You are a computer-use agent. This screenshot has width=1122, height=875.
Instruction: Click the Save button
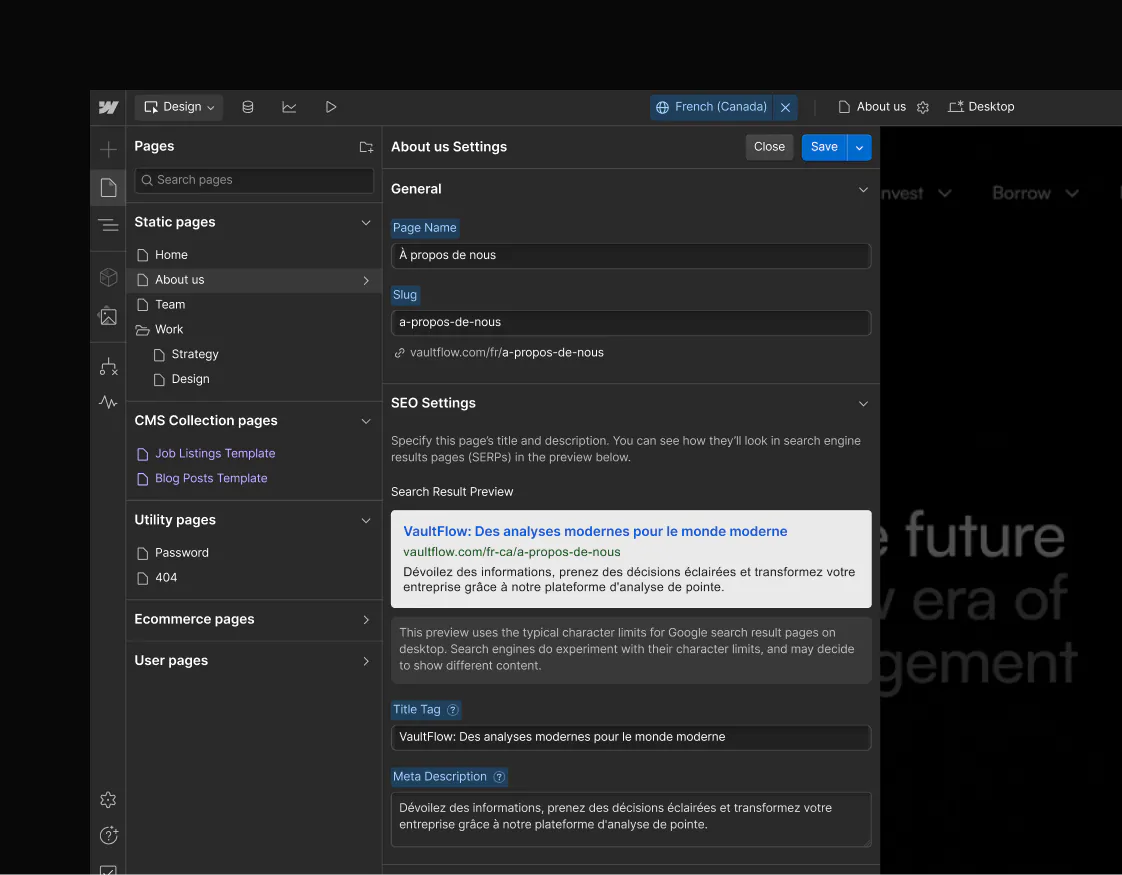point(824,147)
